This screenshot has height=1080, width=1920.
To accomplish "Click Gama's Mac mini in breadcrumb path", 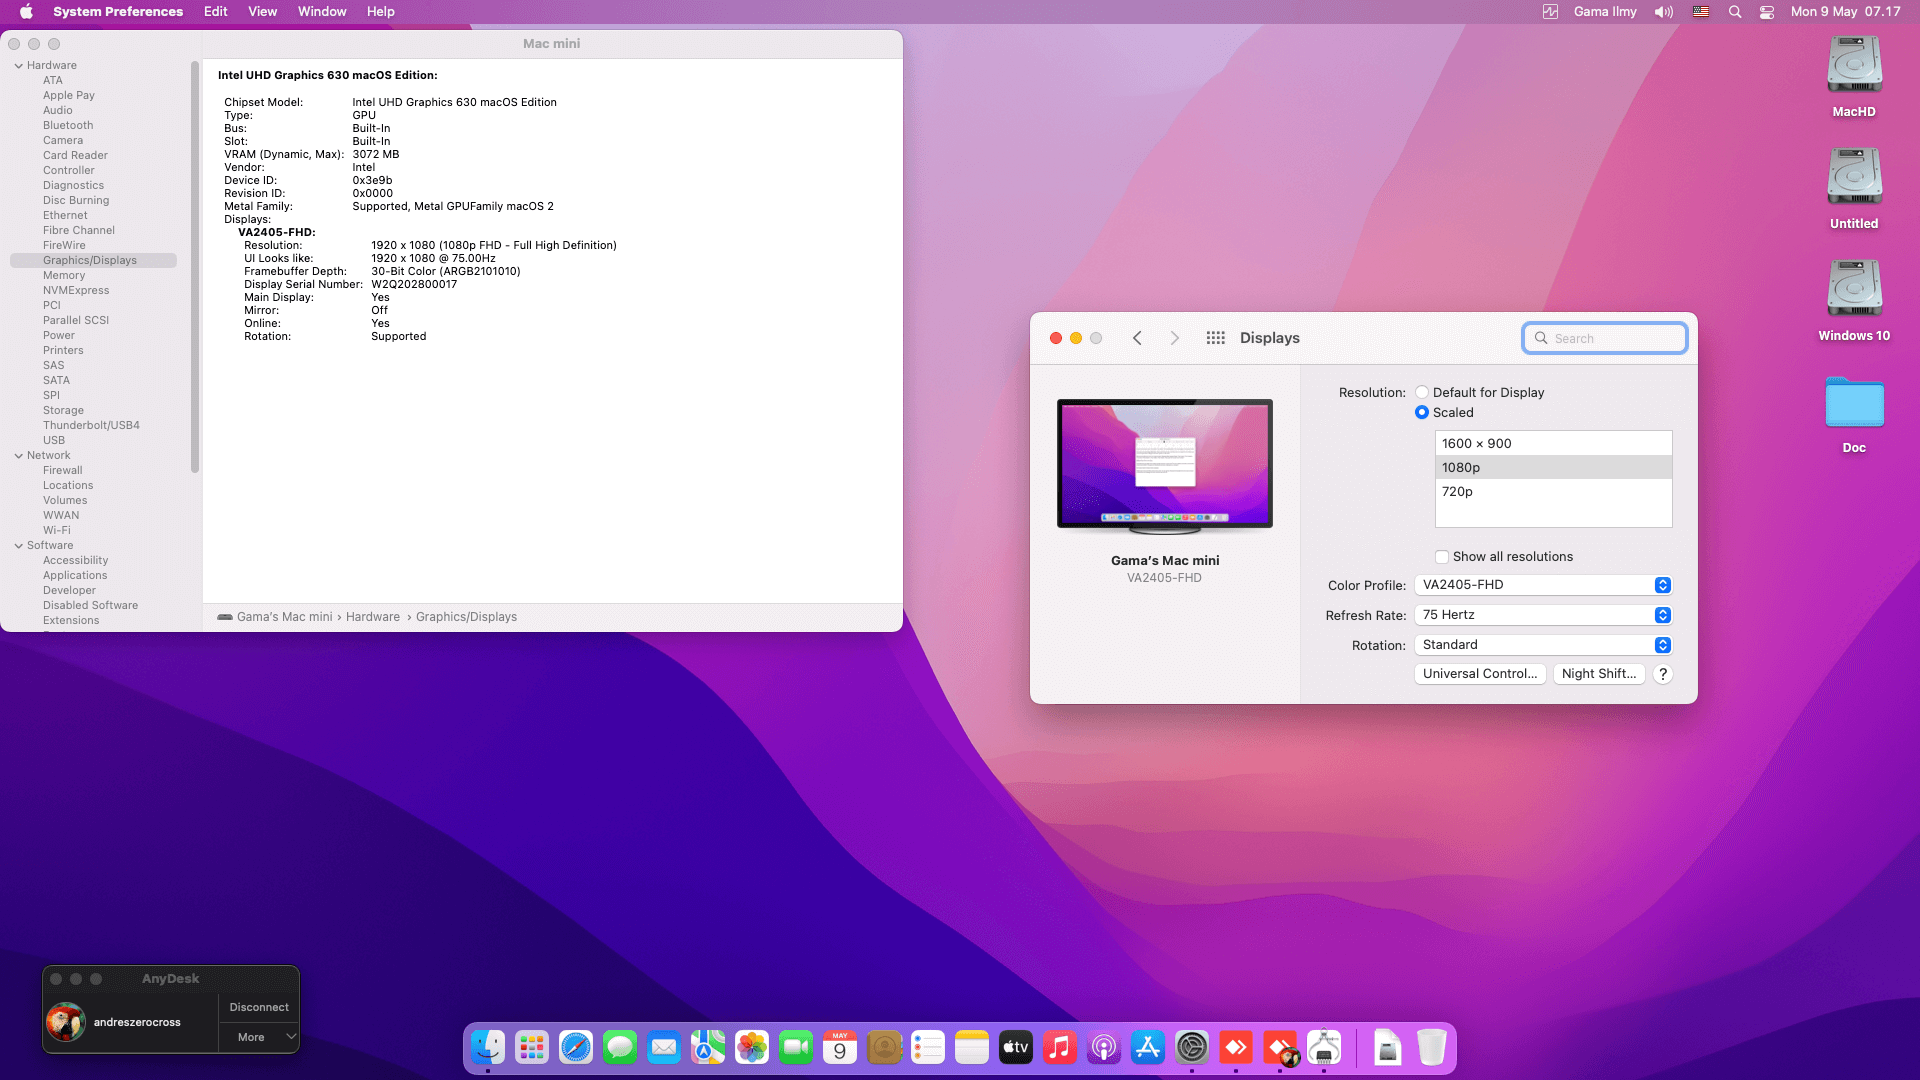I will coord(284,617).
